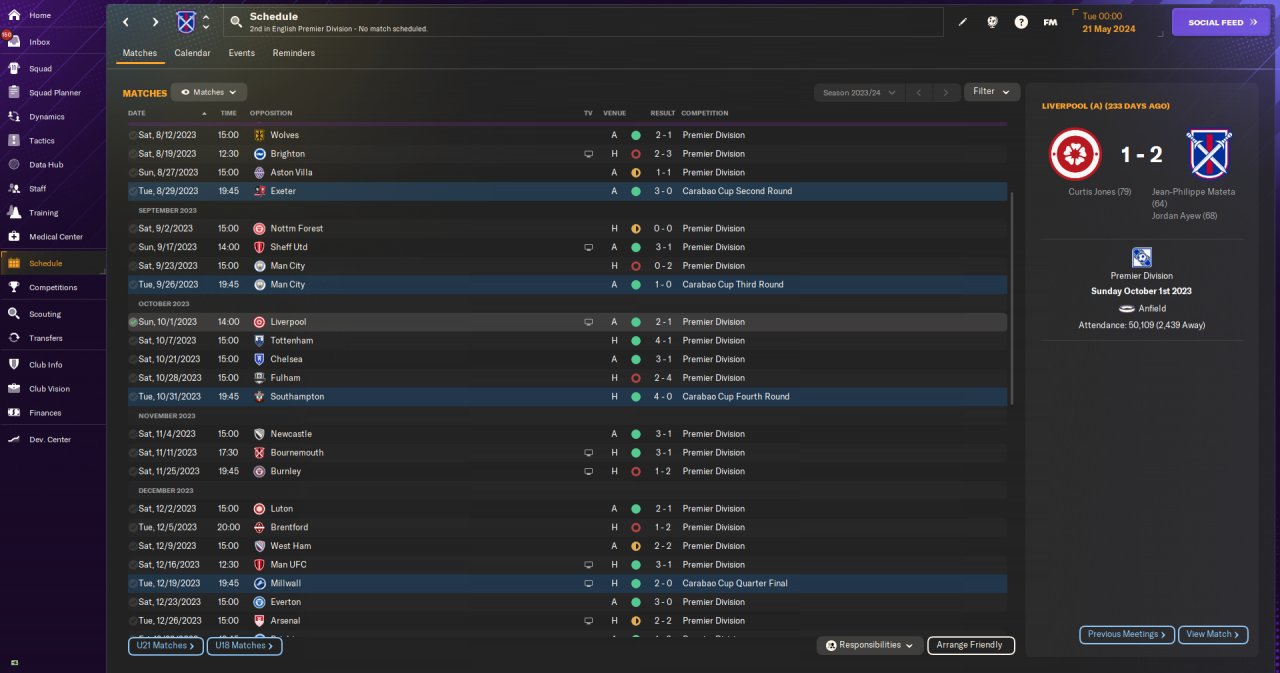Open the Squad shirt icon
Image resolution: width=1280 pixels, height=673 pixels.
(x=14, y=69)
